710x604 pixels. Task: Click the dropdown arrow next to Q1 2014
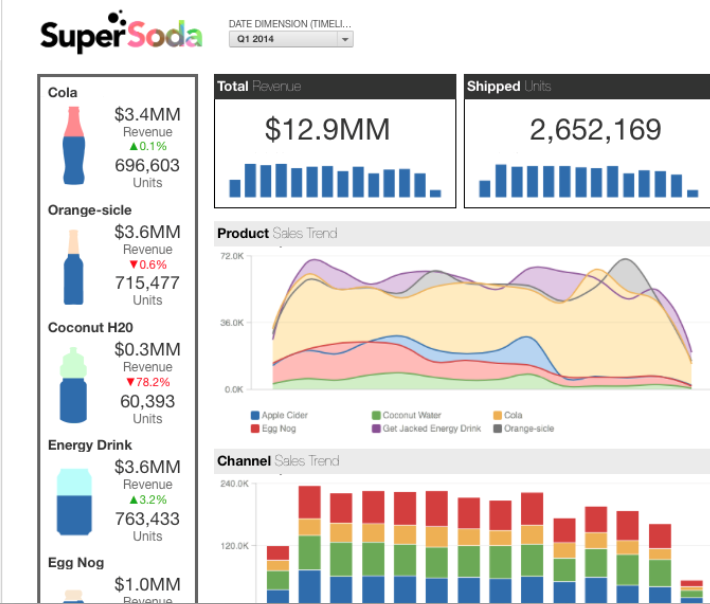[x=345, y=39]
